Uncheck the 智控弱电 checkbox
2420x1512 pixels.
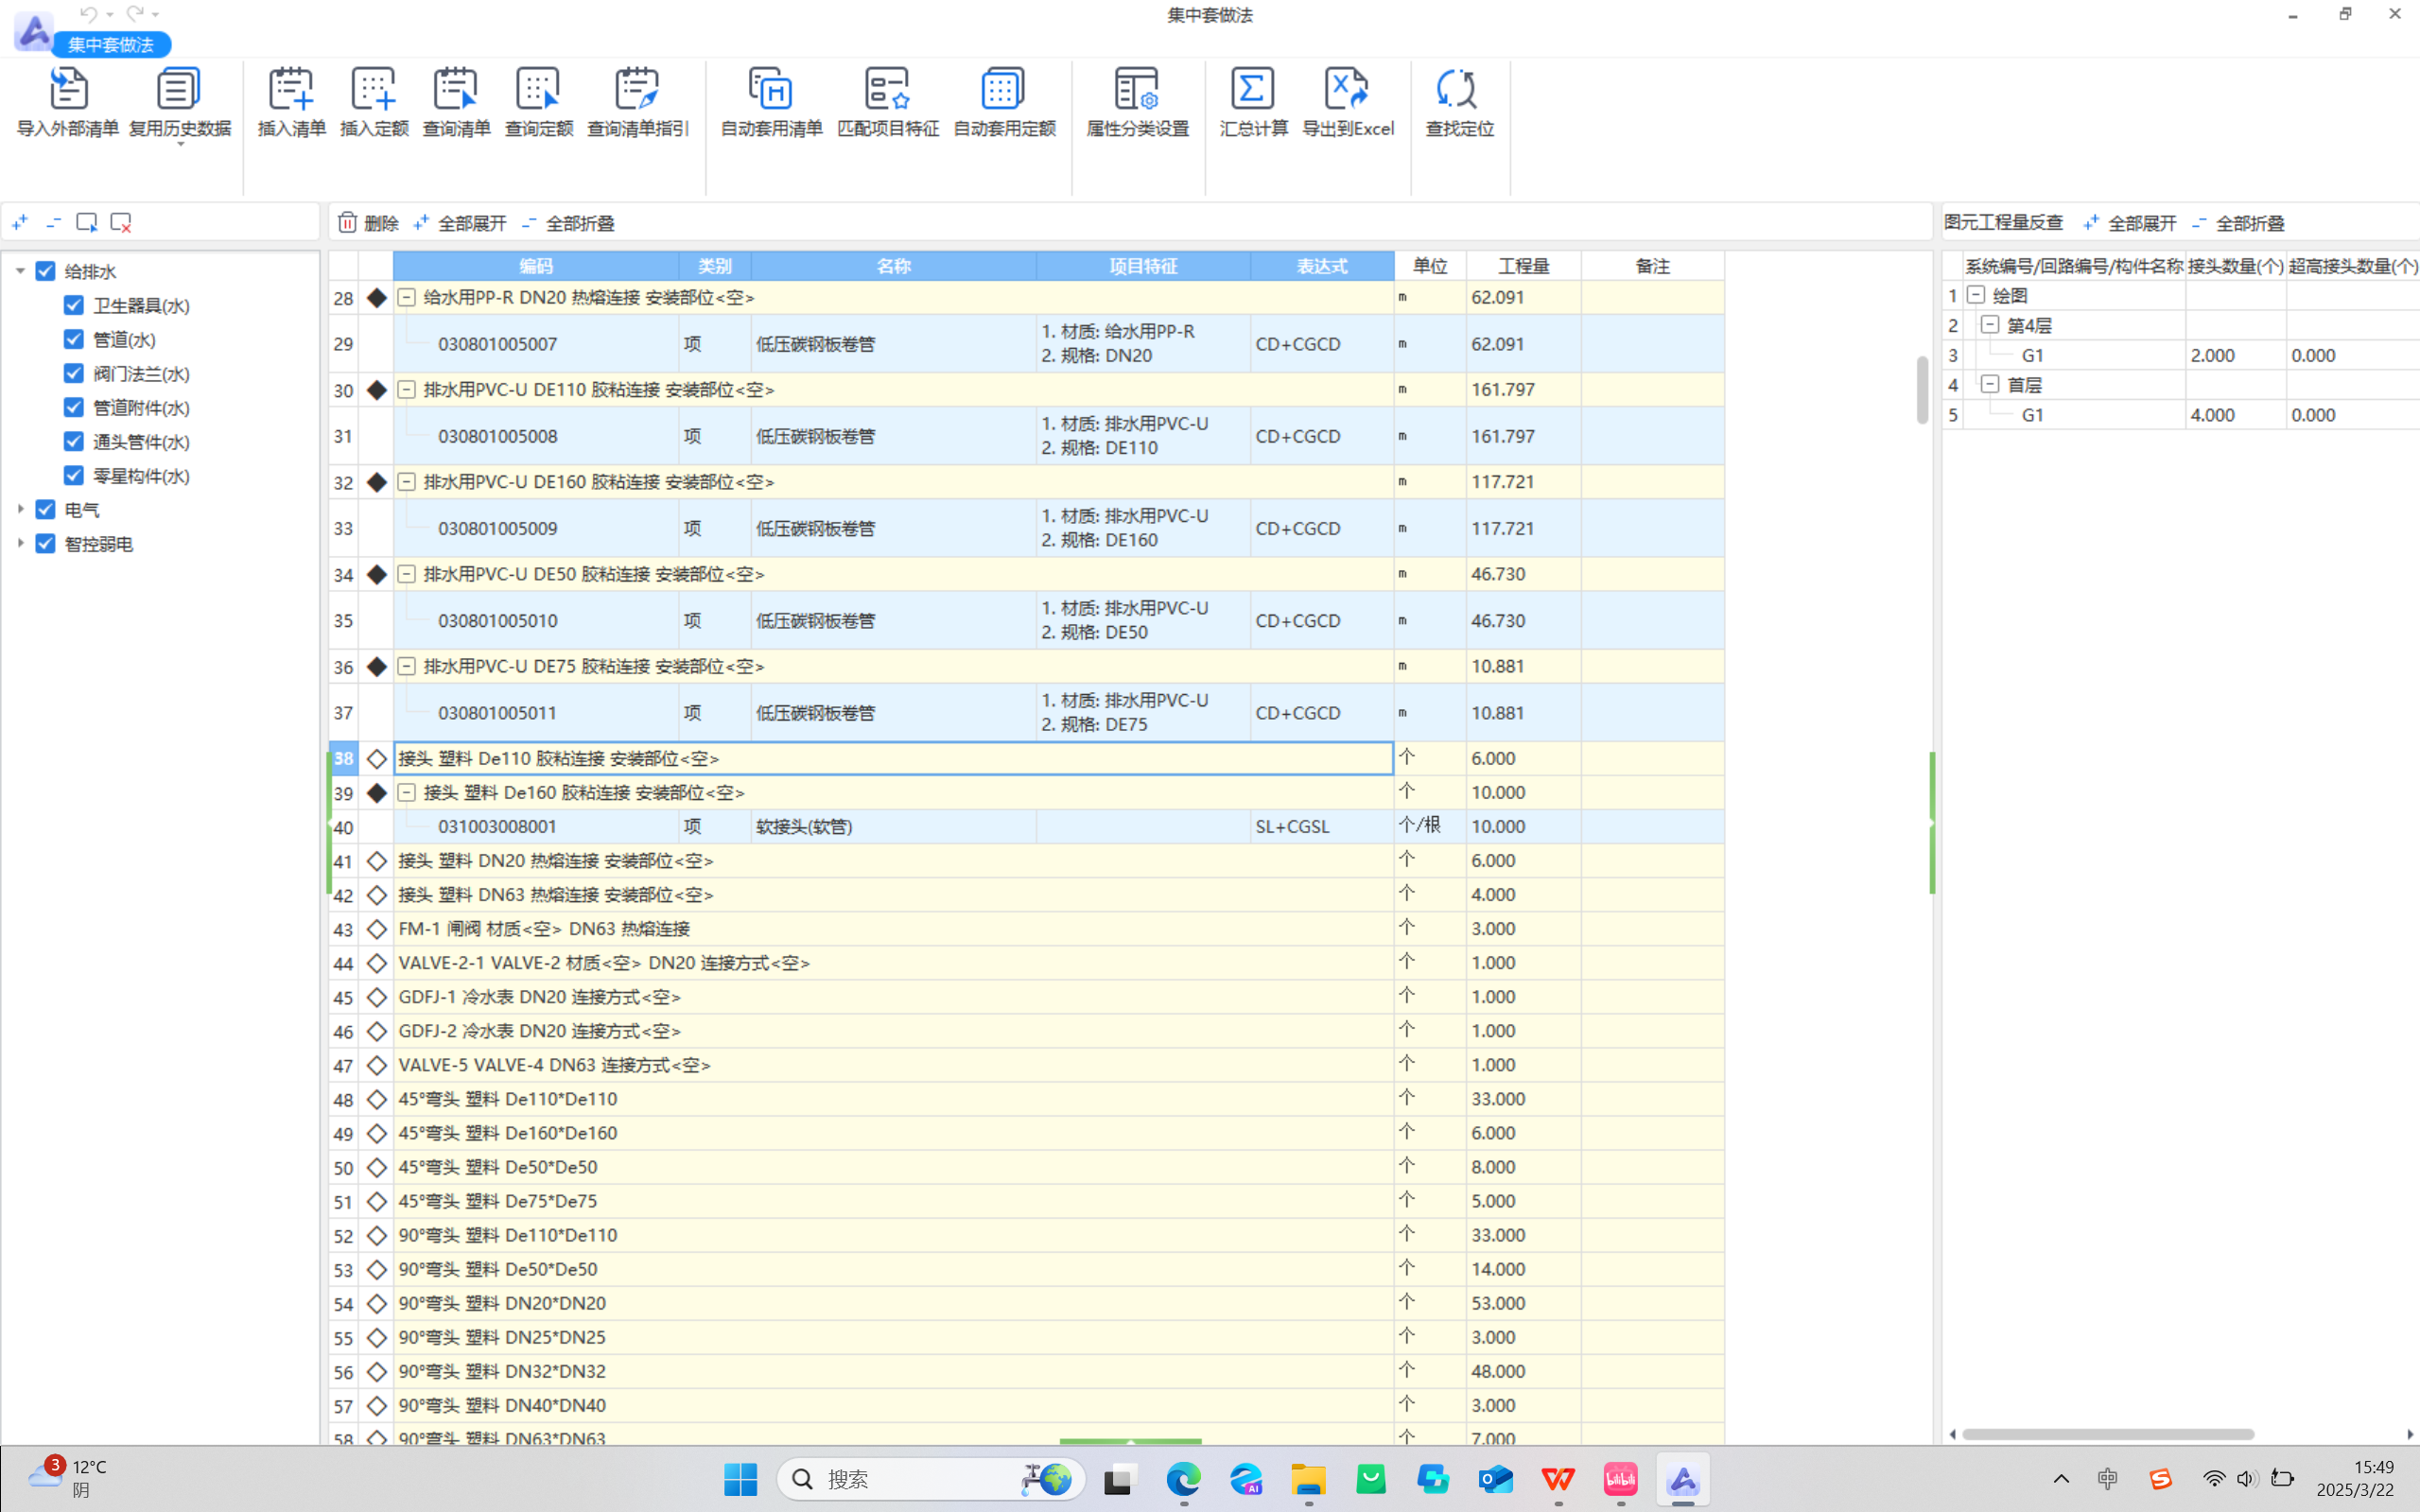click(x=45, y=544)
